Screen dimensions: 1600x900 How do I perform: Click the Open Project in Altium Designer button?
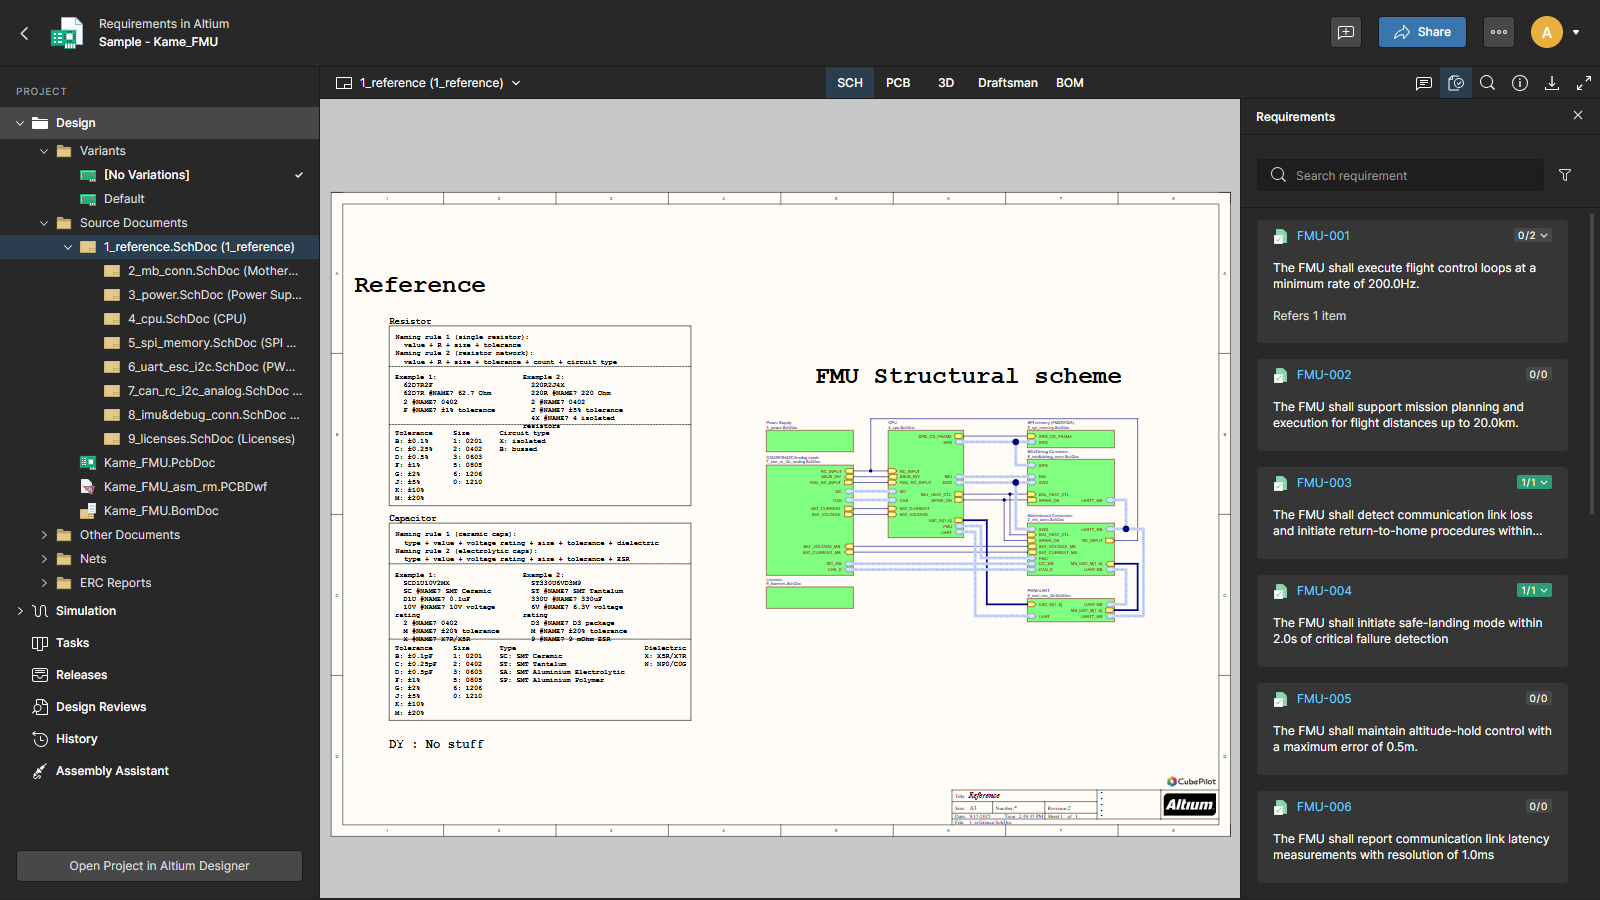point(158,865)
